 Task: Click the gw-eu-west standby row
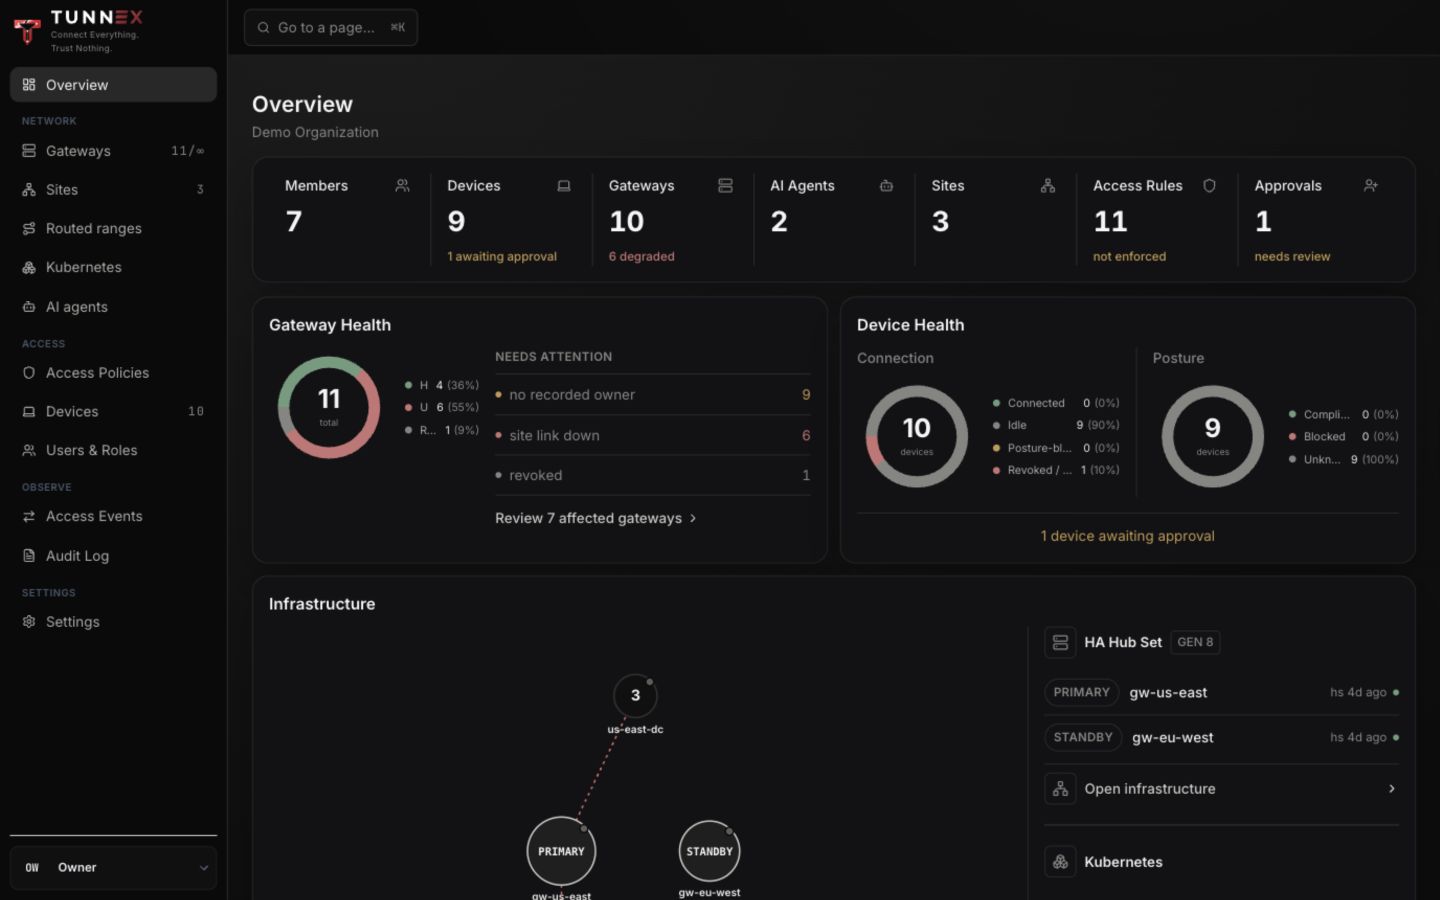1221,738
